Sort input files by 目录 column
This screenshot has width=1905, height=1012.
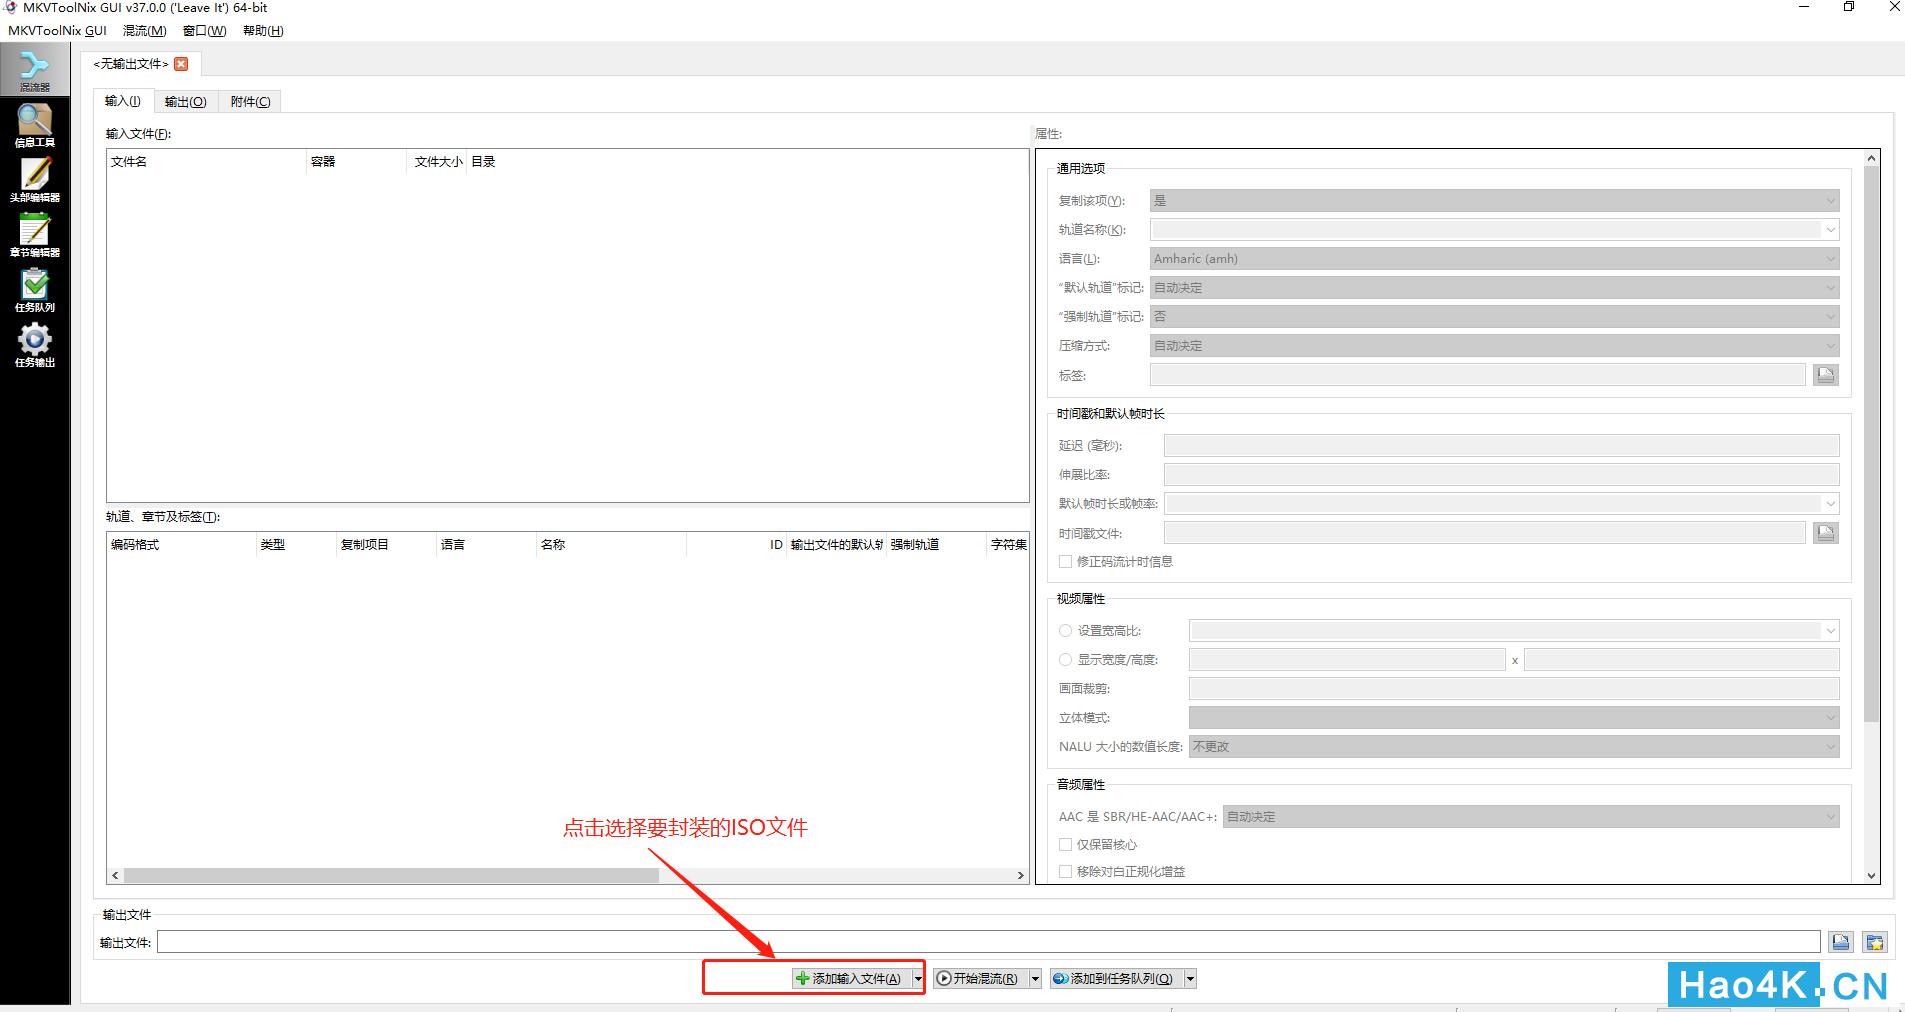coord(748,162)
